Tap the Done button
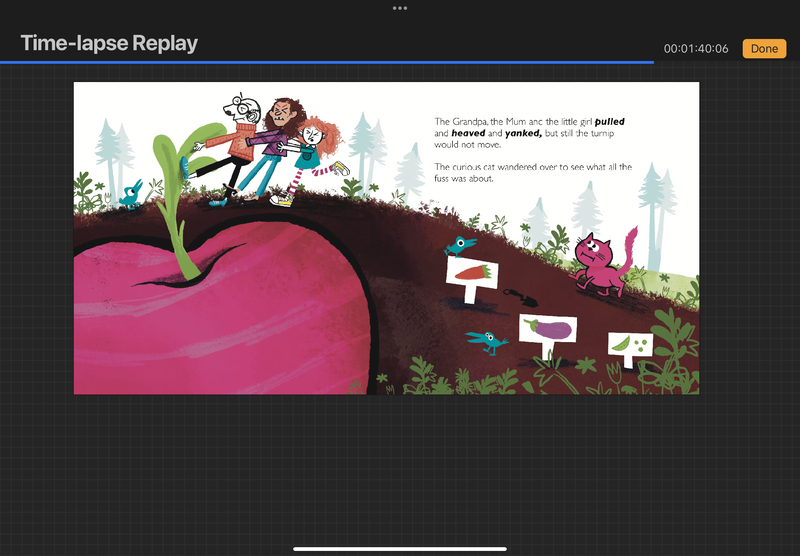The height and width of the screenshot is (556, 800). pos(764,48)
